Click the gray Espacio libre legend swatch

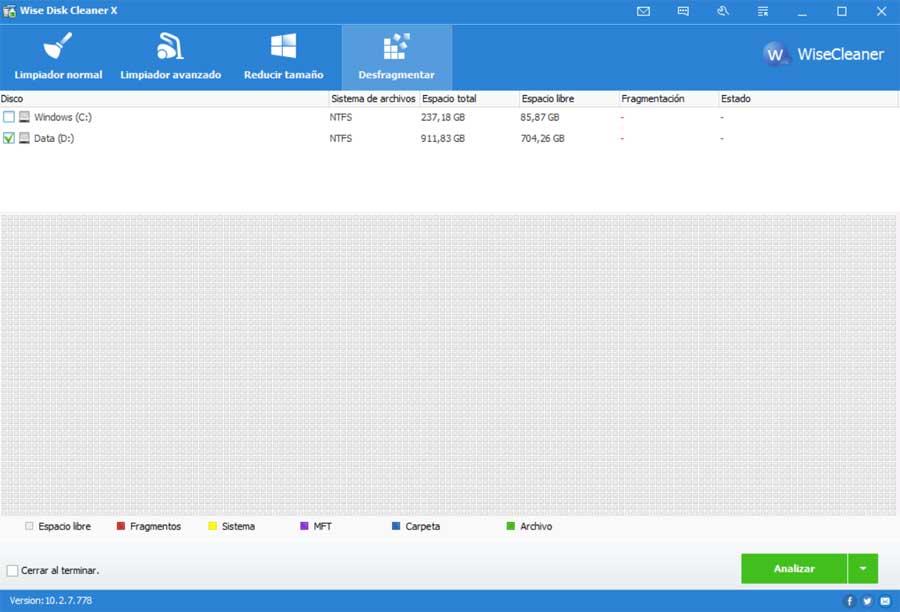click(29, 526)
